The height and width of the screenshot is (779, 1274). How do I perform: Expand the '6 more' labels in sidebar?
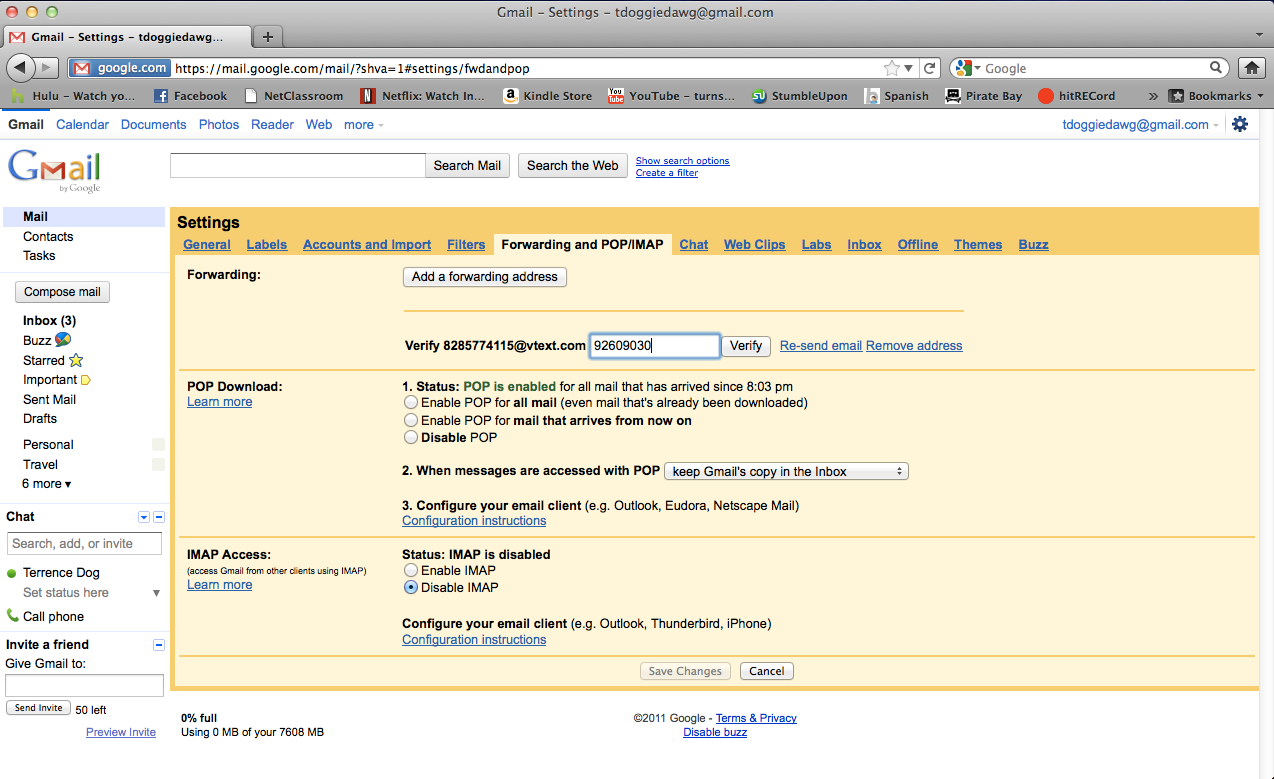[x=45, y=483]
